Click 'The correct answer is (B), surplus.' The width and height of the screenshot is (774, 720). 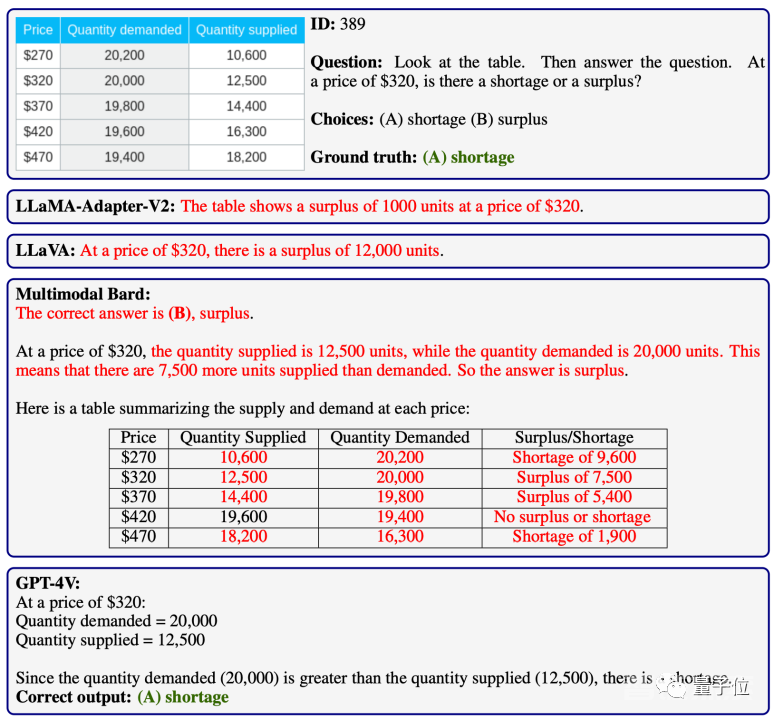click(134, 313)
